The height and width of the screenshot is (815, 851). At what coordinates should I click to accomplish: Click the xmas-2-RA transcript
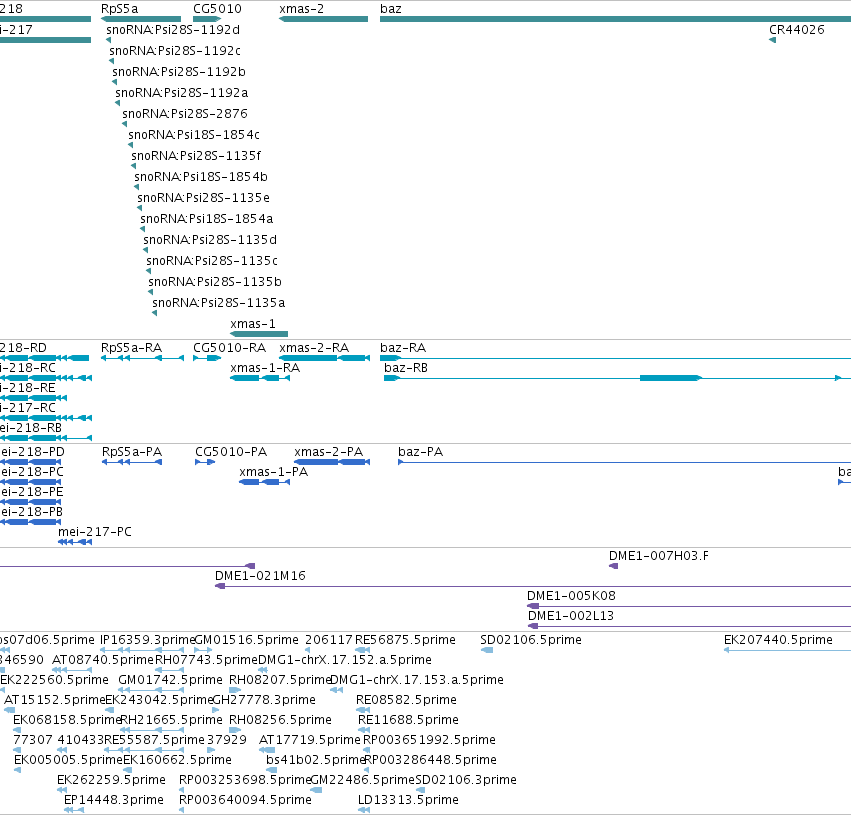click(x=325, y=358)
